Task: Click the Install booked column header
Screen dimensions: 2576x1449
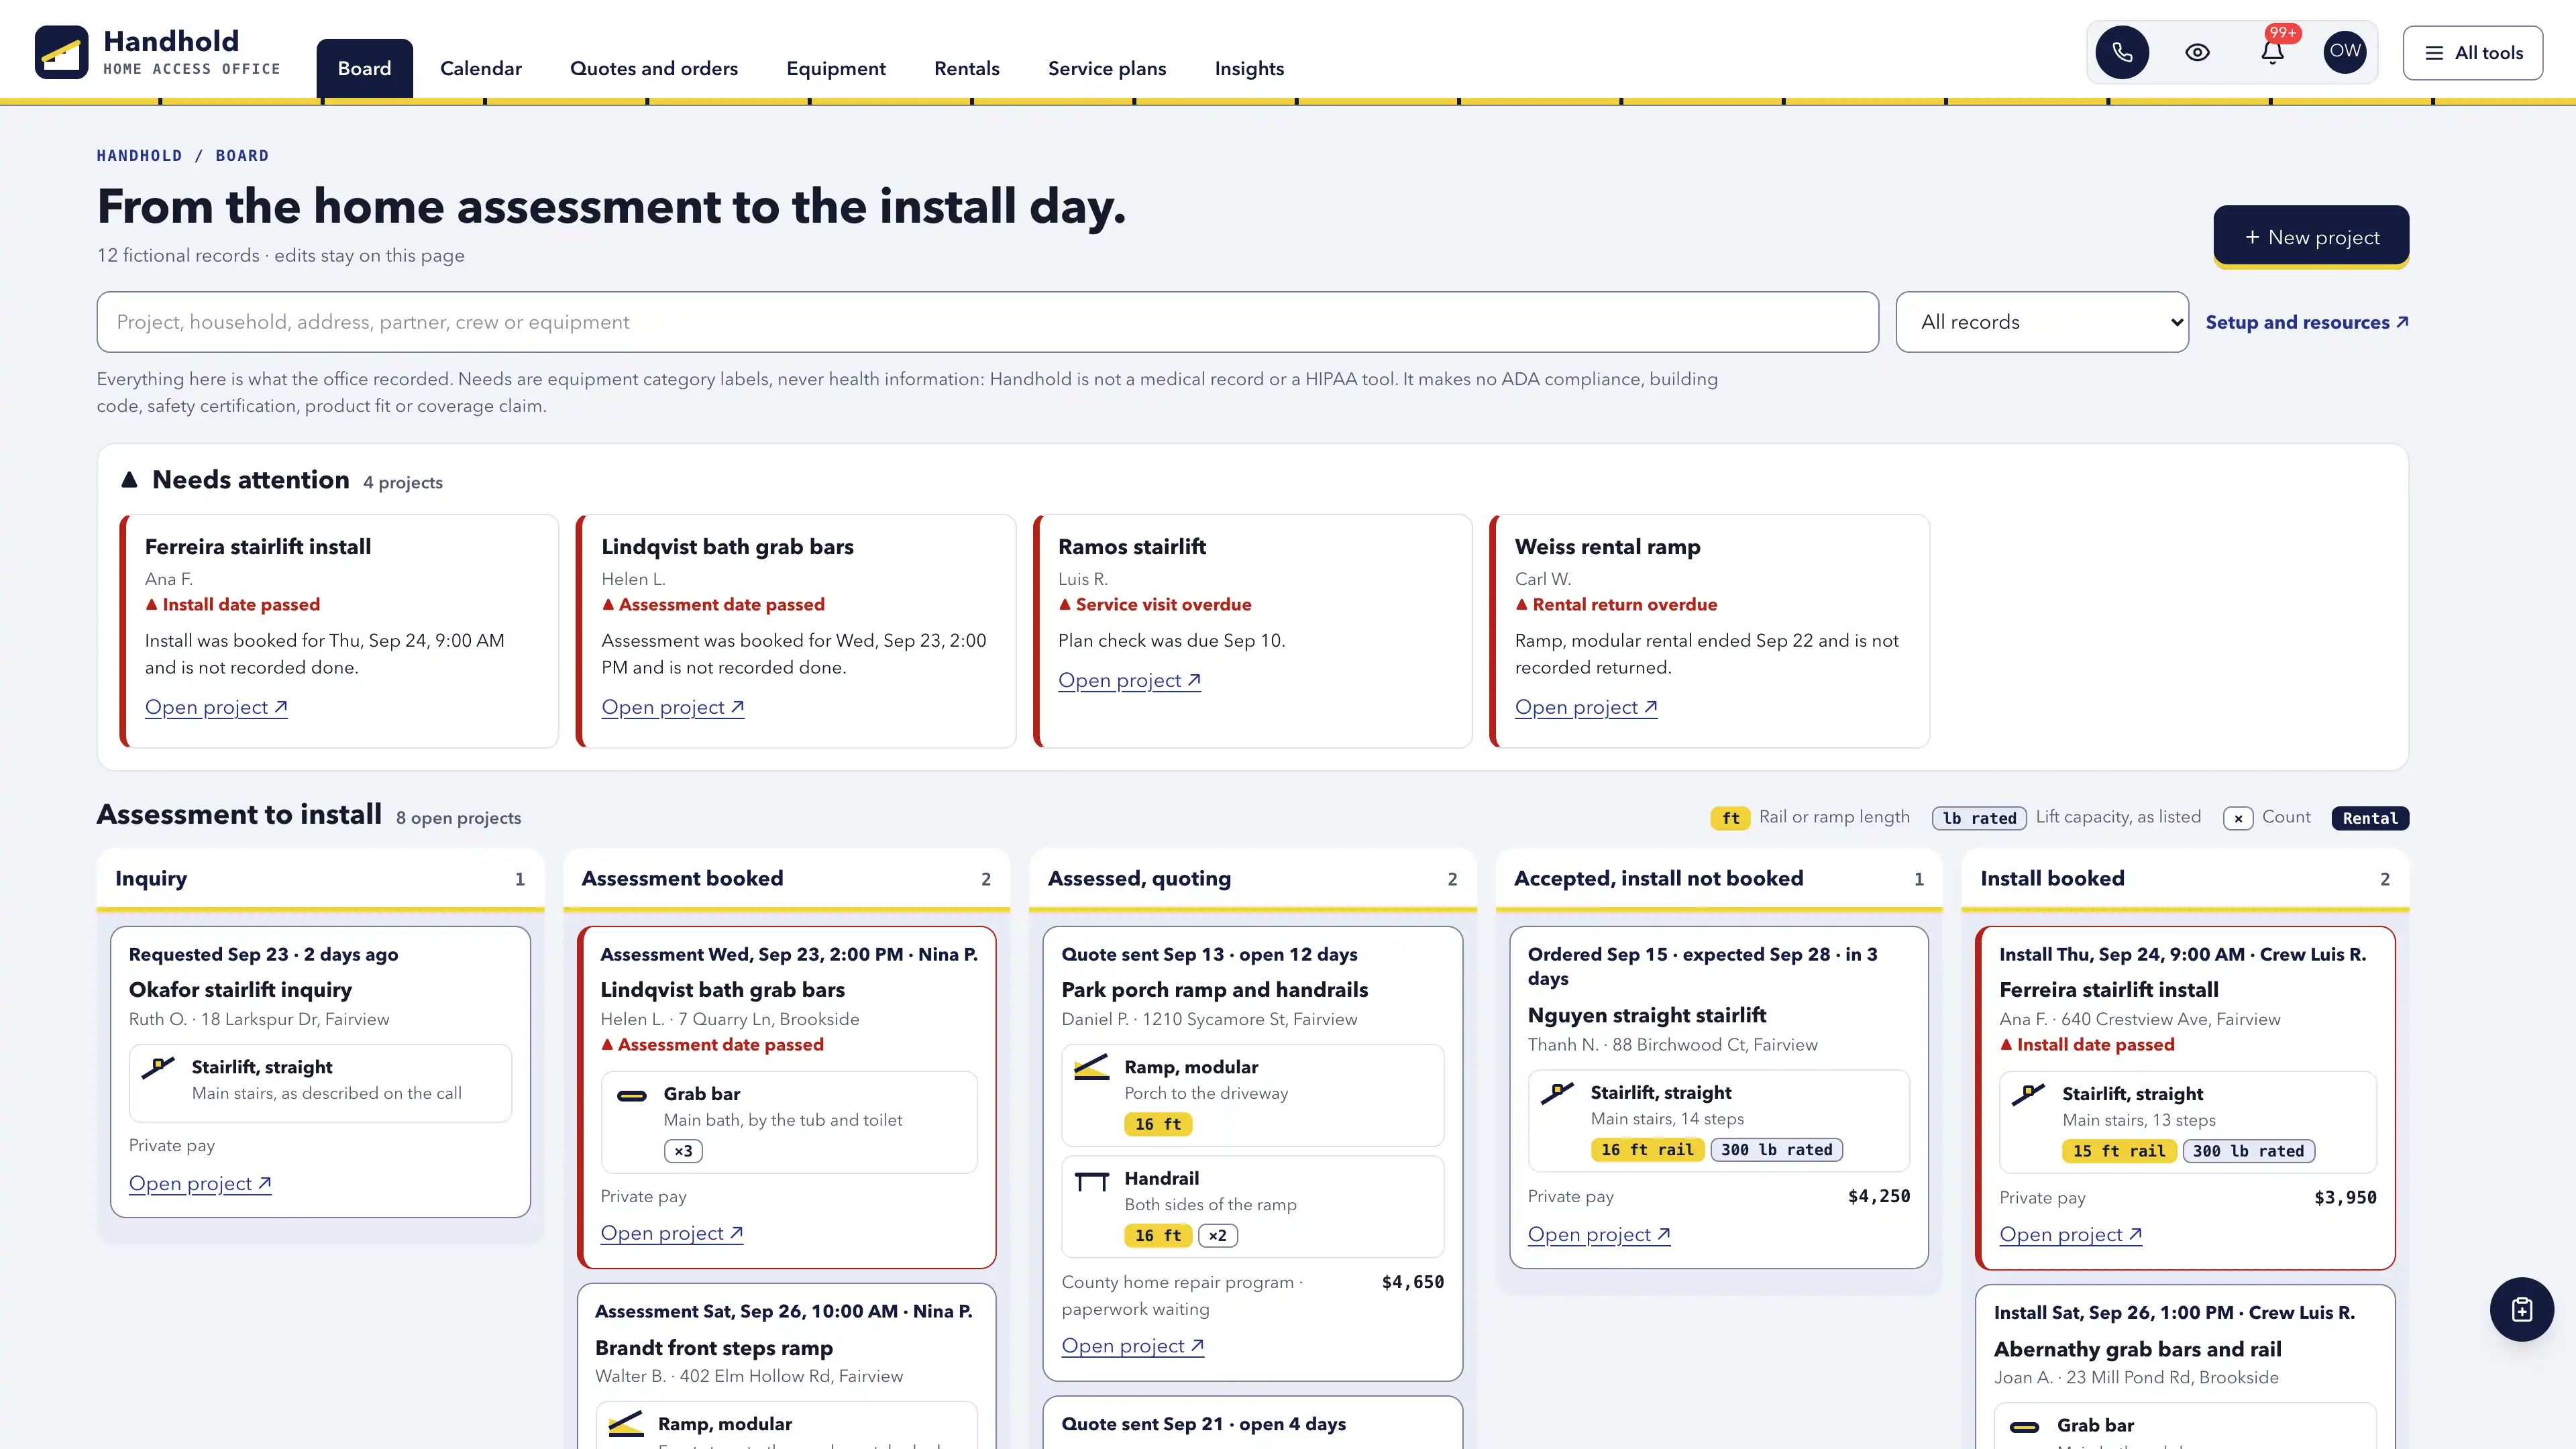Action: tap(2185, 878)
